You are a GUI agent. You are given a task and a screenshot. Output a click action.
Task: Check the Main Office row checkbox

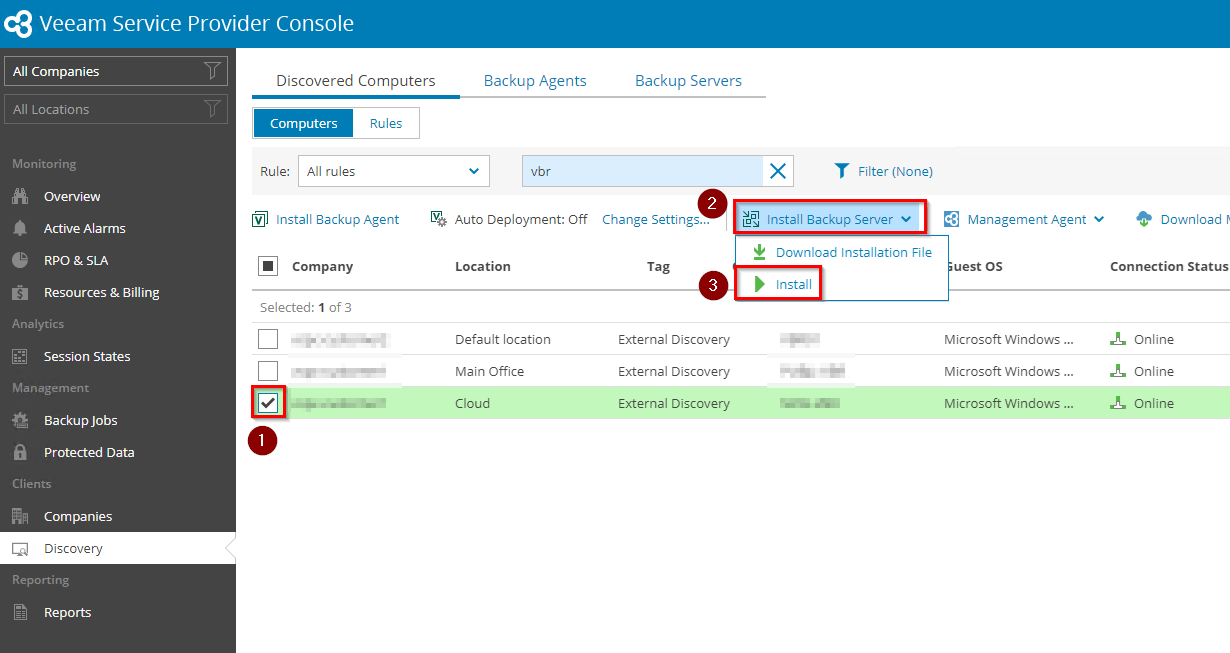pyautogui.click(x=268, y=371)
